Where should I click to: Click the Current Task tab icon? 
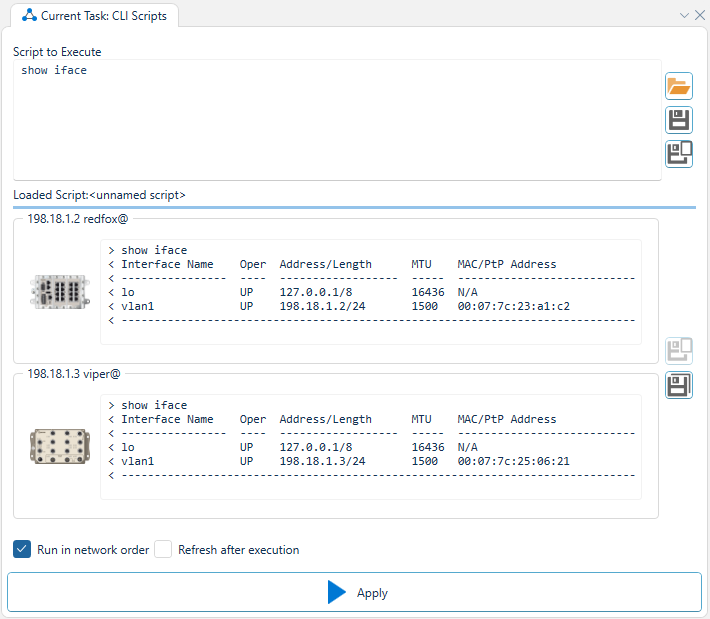(x=29, y=15)
